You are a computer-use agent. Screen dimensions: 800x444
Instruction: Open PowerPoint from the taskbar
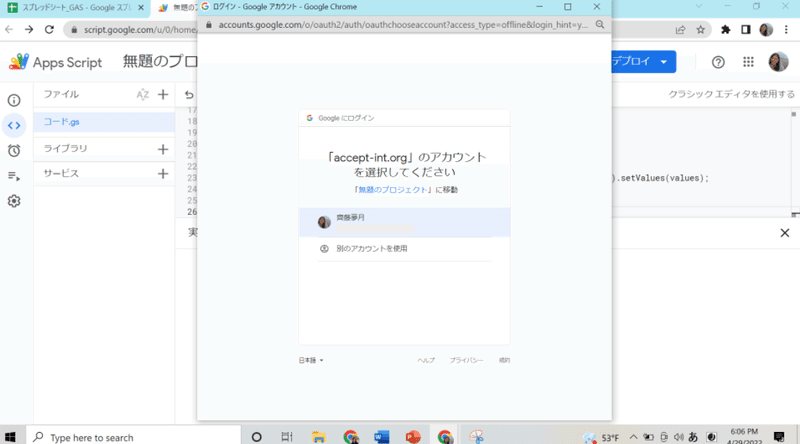pyautogui.click(x=413, y=437)
